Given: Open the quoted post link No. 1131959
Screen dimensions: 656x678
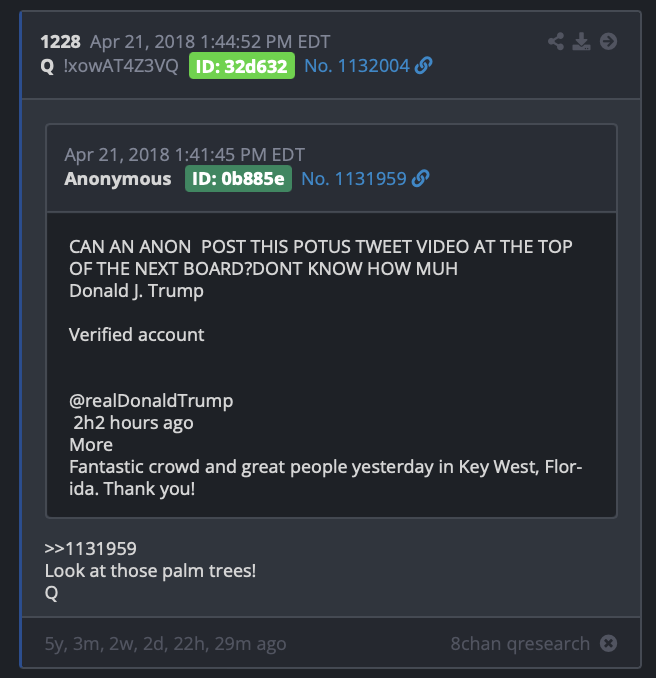Looking at the screenshot, I should click(354, 179).
